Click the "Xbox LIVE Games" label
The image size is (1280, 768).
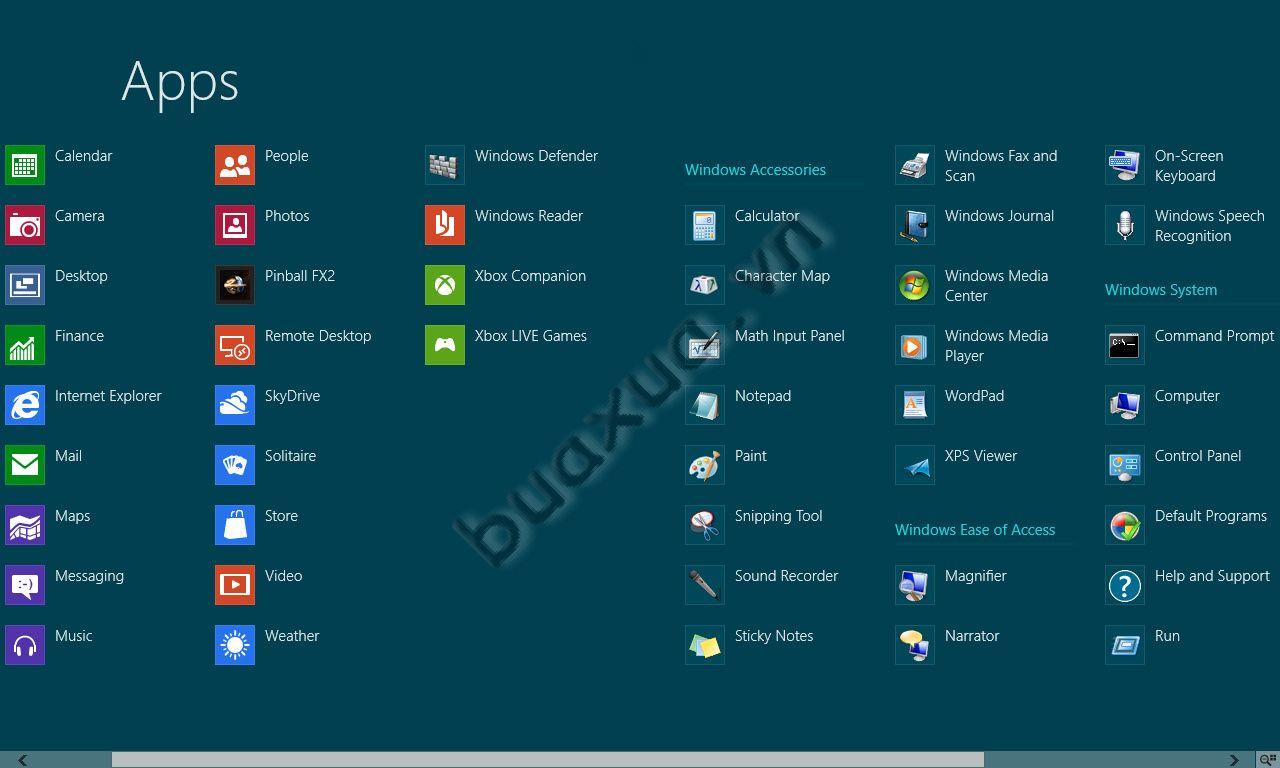tap(531, 336)
